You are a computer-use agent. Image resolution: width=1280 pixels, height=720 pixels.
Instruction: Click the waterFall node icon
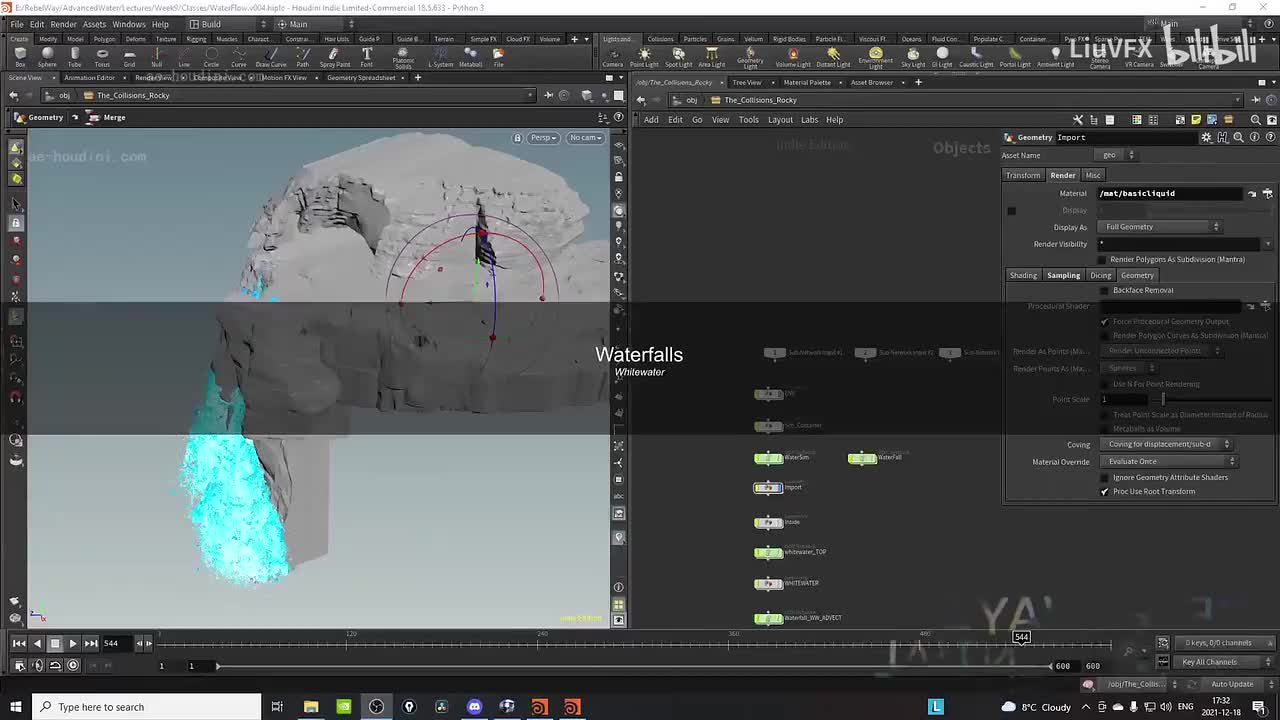tap(861, 458)
